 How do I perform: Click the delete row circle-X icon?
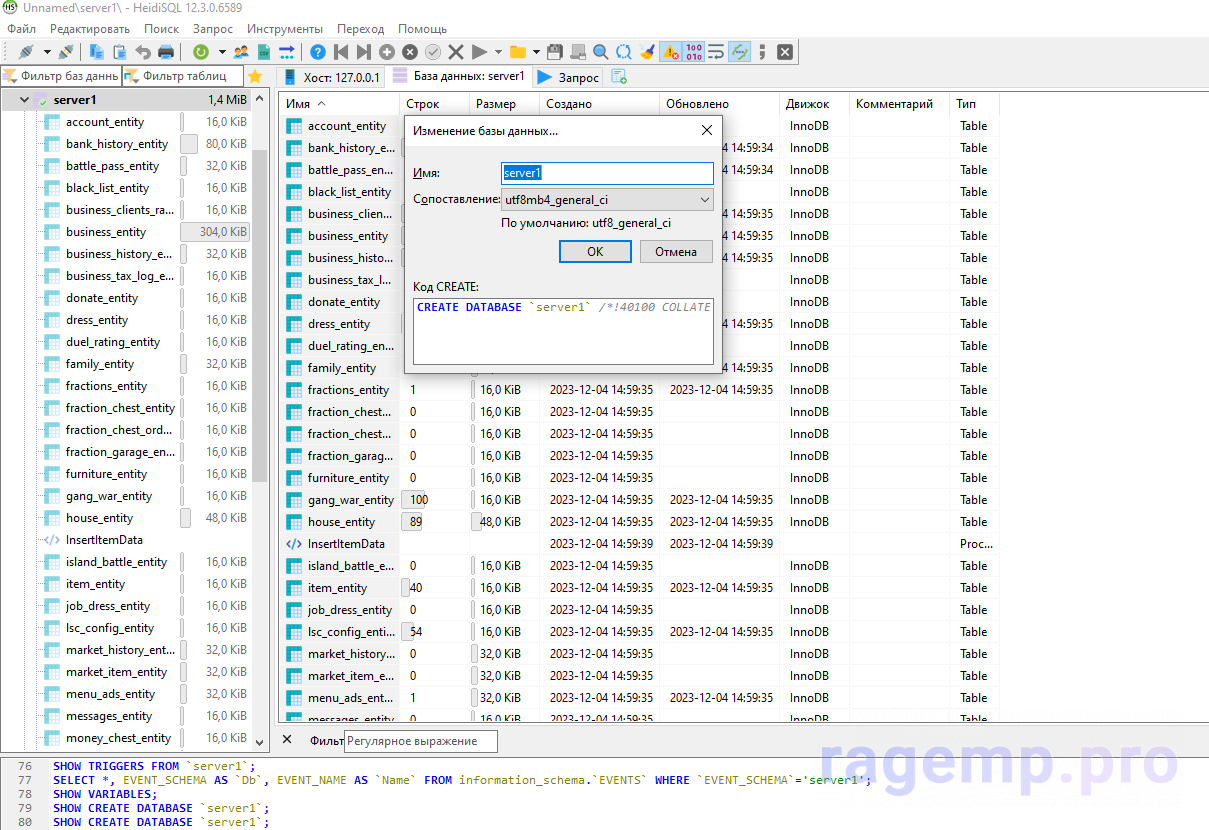click(410, 52)
